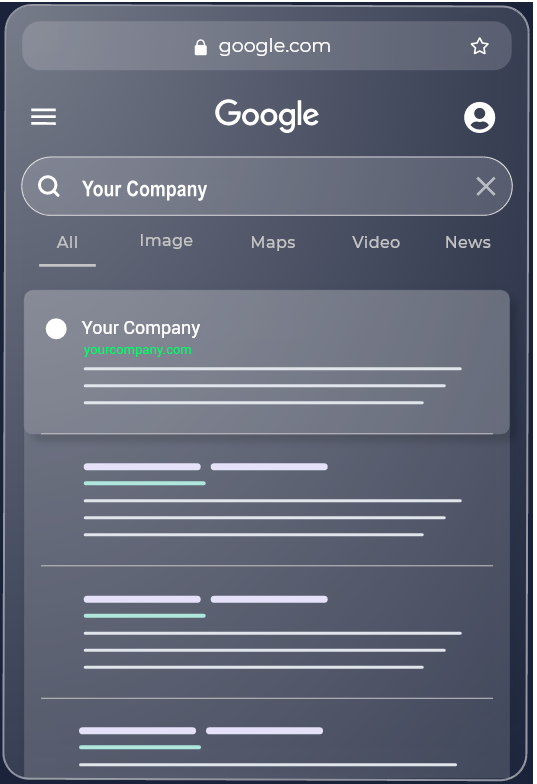
Task: Switch to the Maps tab
Action: [x=273, y=242]
